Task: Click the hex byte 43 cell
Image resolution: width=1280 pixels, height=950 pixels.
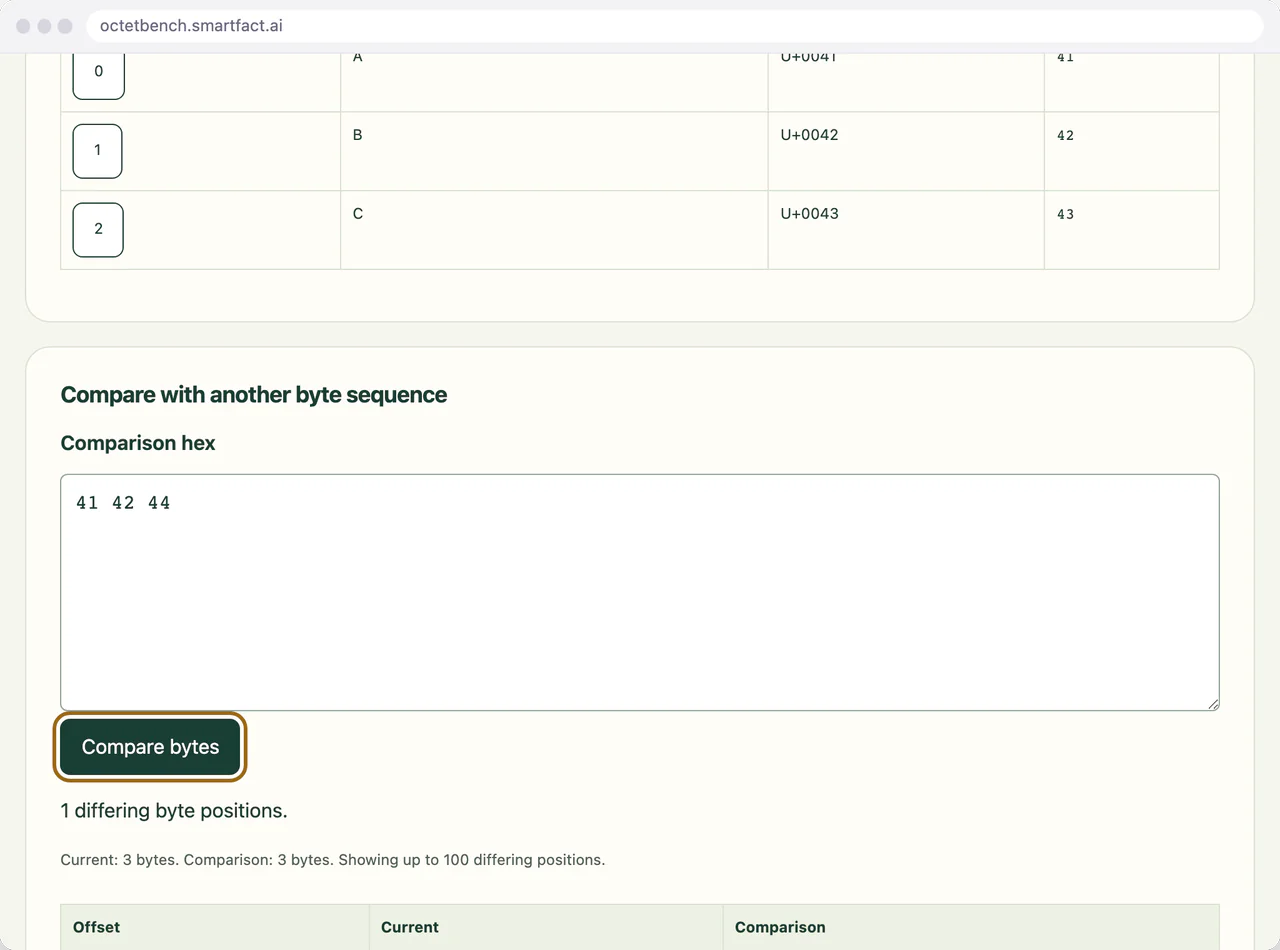Action: pyautogui.click(x=1132, y=230)
